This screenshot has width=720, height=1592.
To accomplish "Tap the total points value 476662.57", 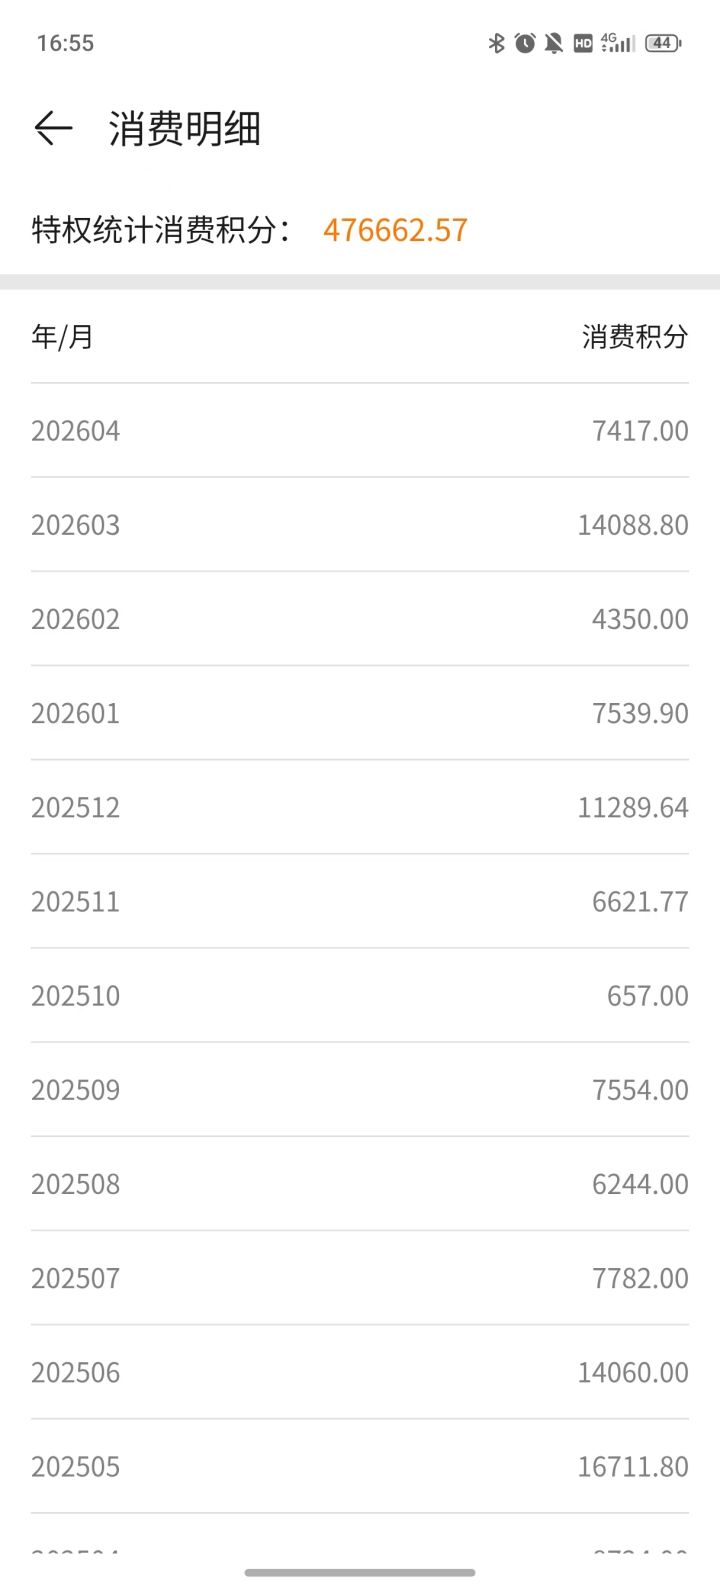I will (x=395, y=231).
